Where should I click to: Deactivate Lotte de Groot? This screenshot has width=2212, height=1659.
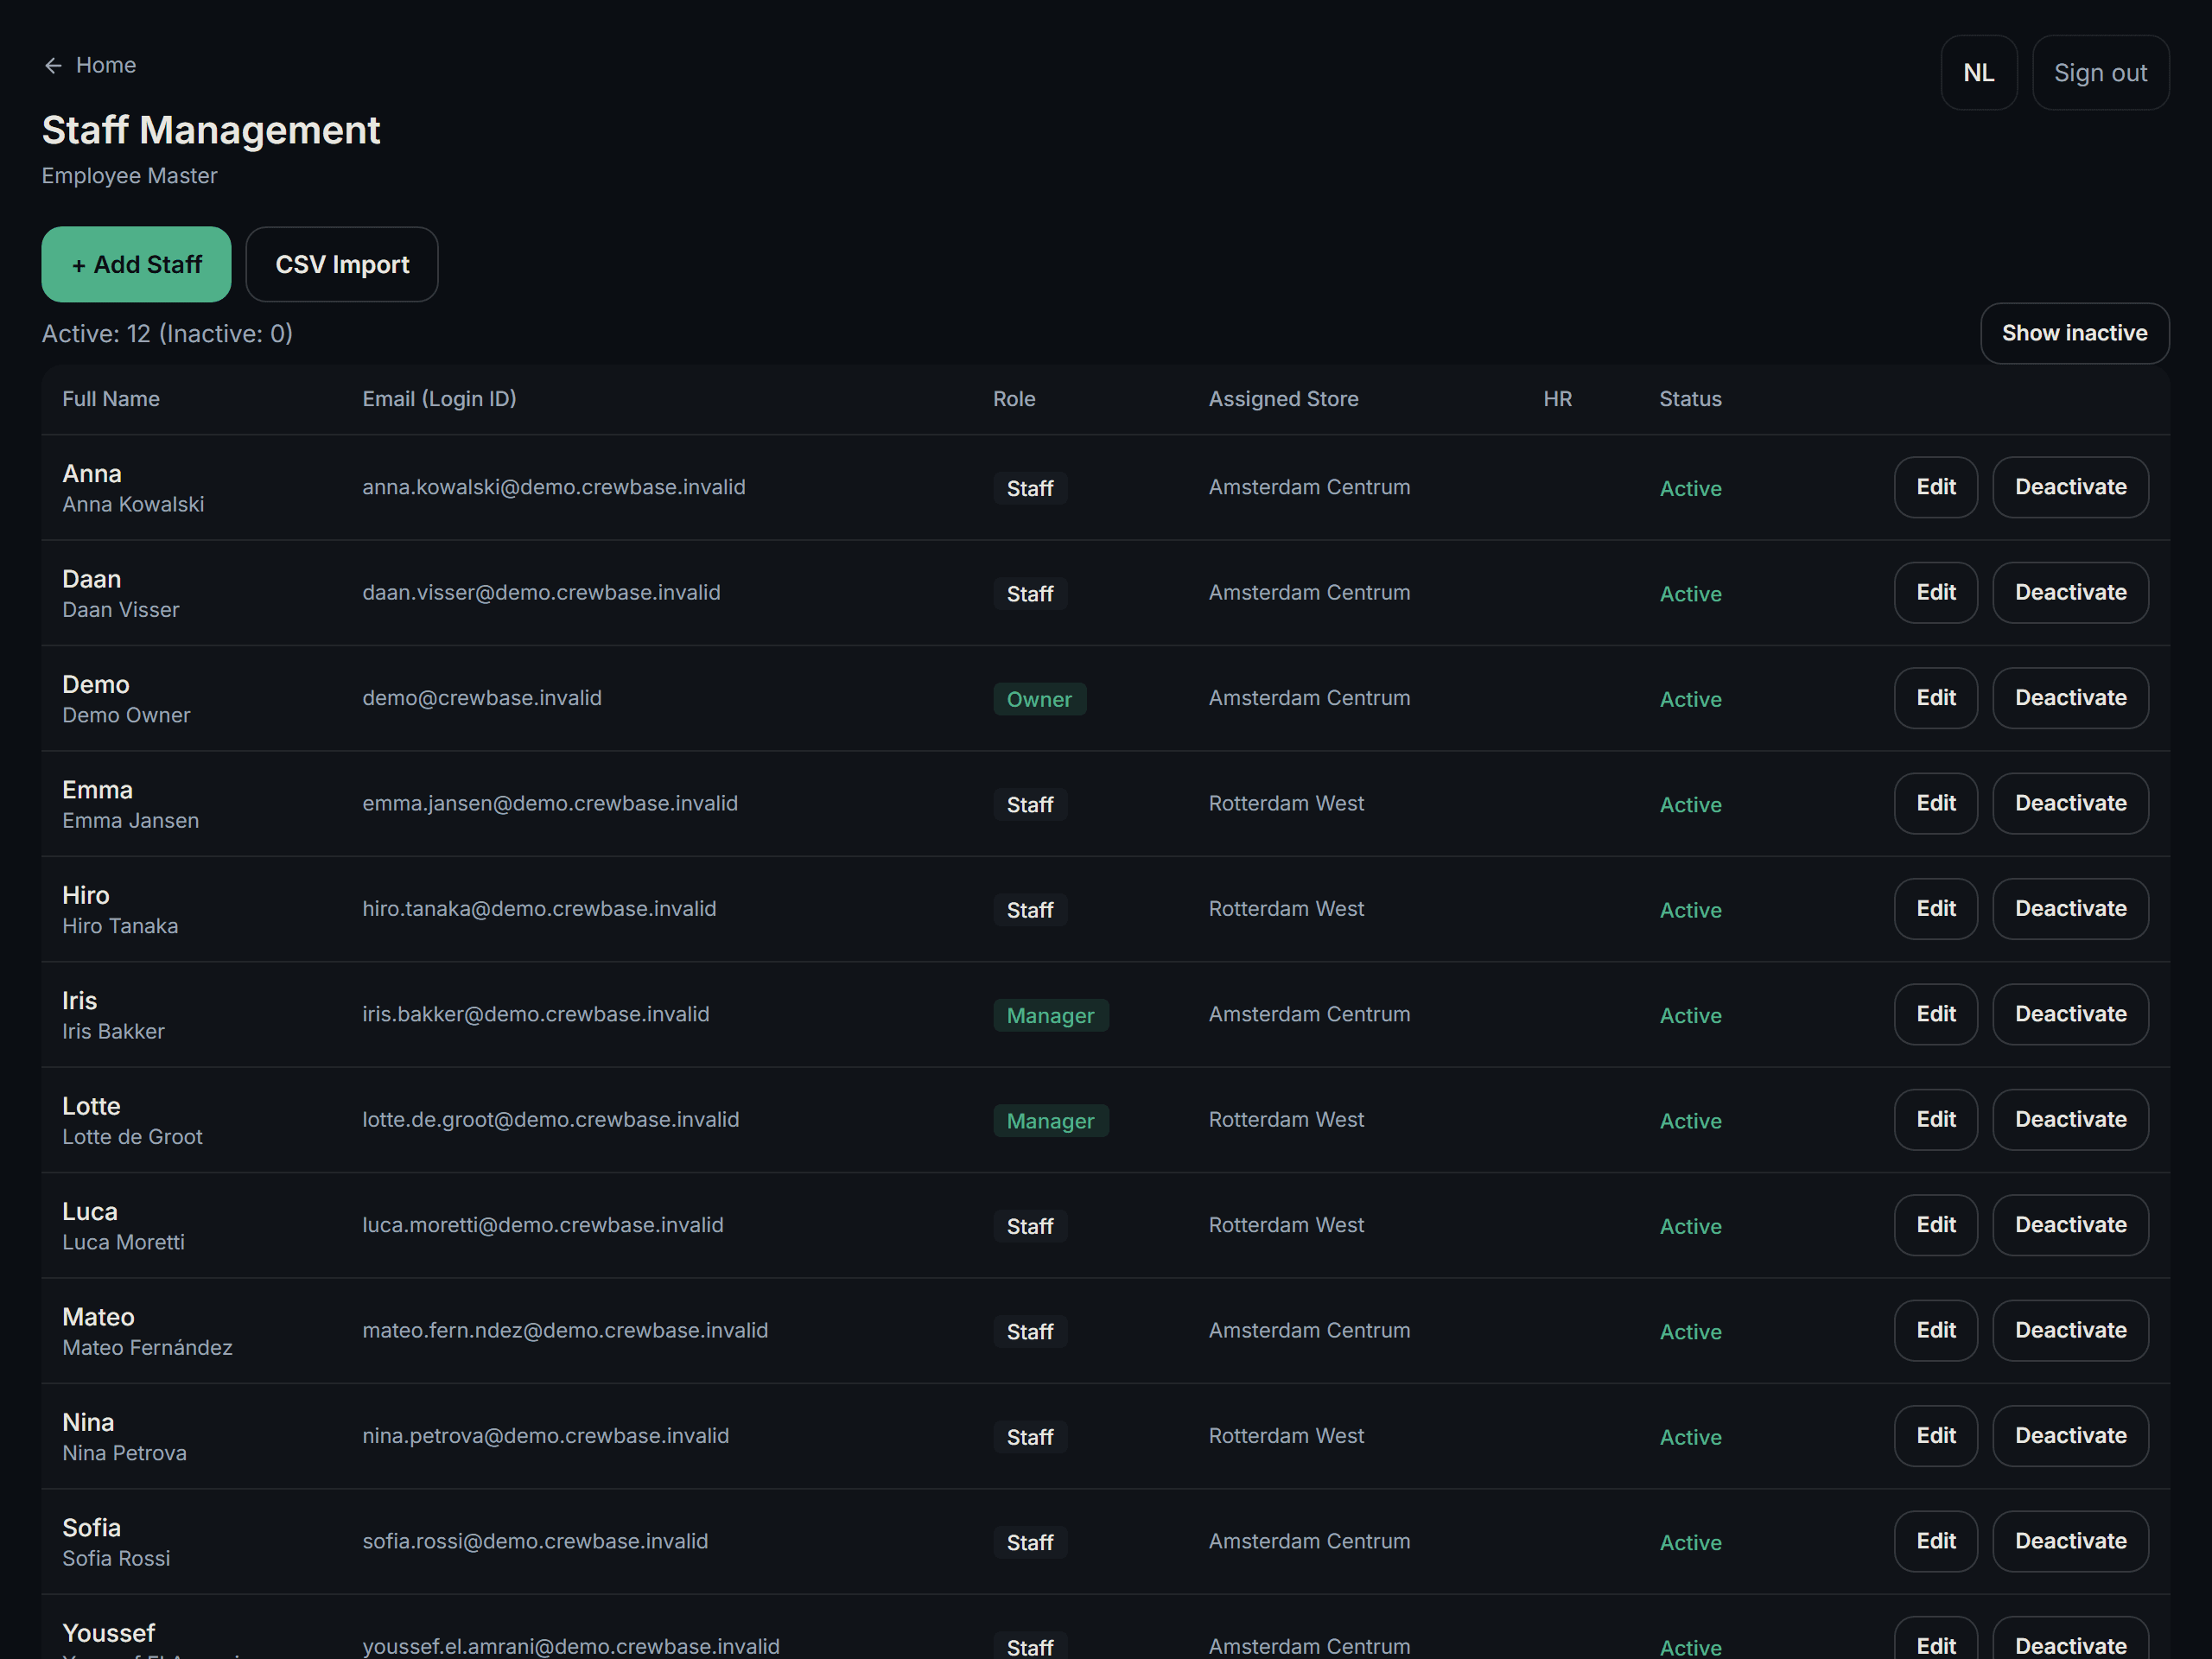pos(2070,1119)
